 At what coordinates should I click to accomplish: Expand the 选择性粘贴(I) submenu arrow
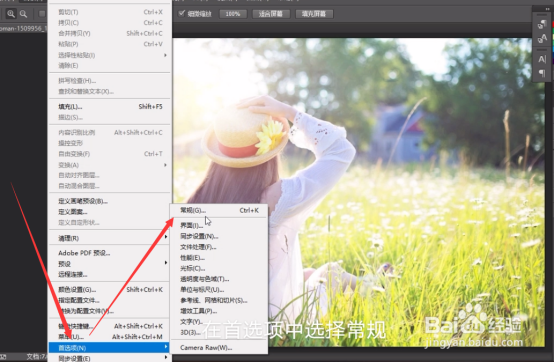(165, 55)
